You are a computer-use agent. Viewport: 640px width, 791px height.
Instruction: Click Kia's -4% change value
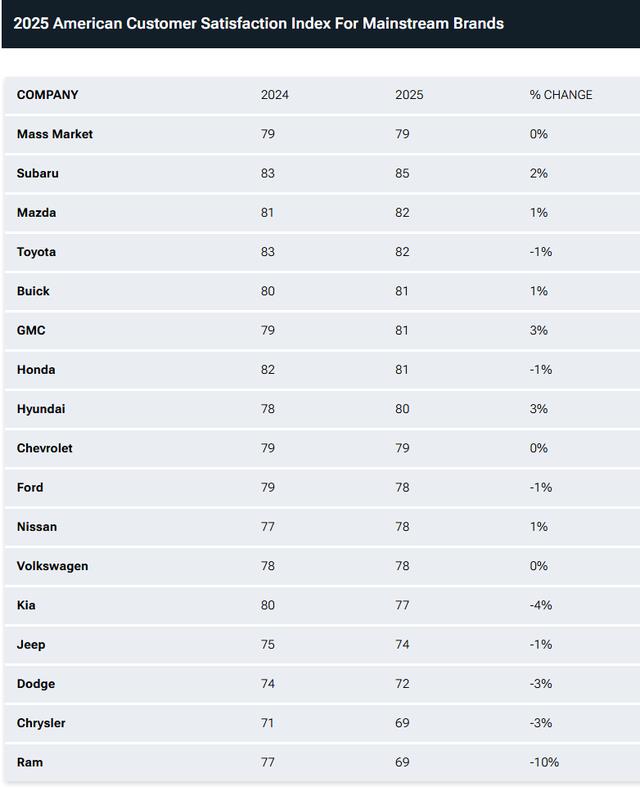[x=541, y=605]
